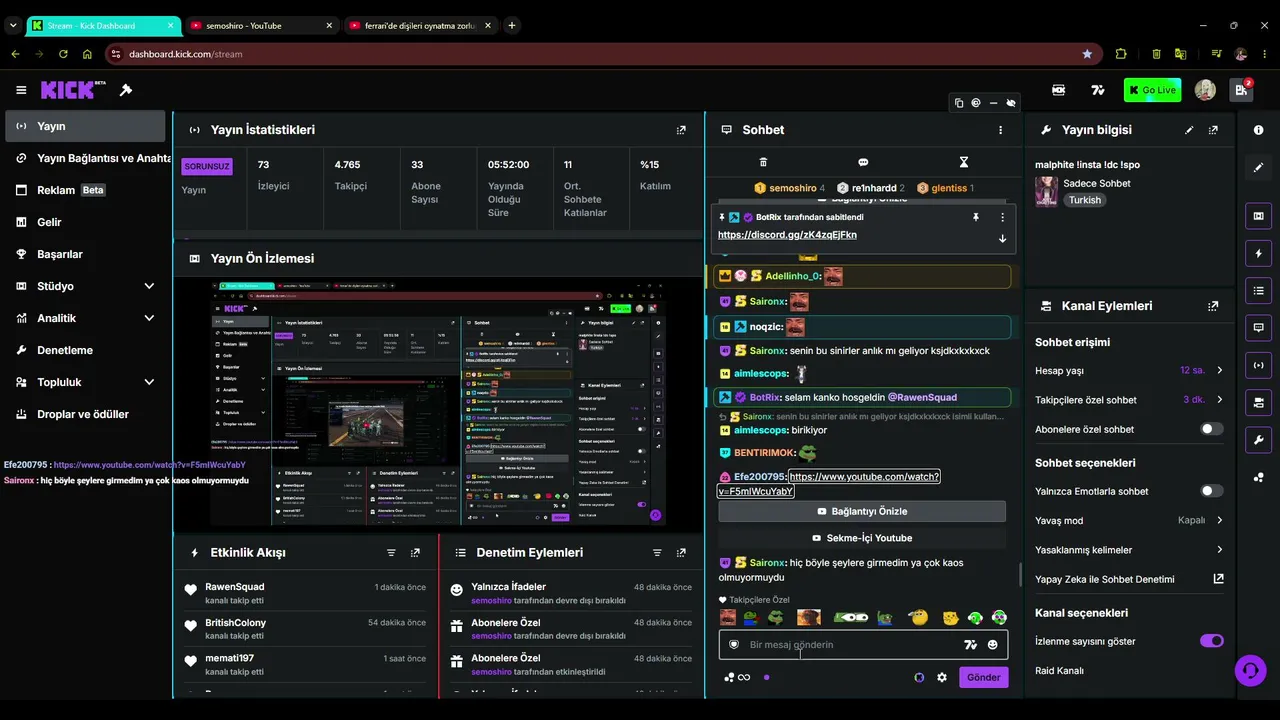Open chat settings gear icon
The width and height of the screenshot is (1280, 720).
click(x=941, y=677)
